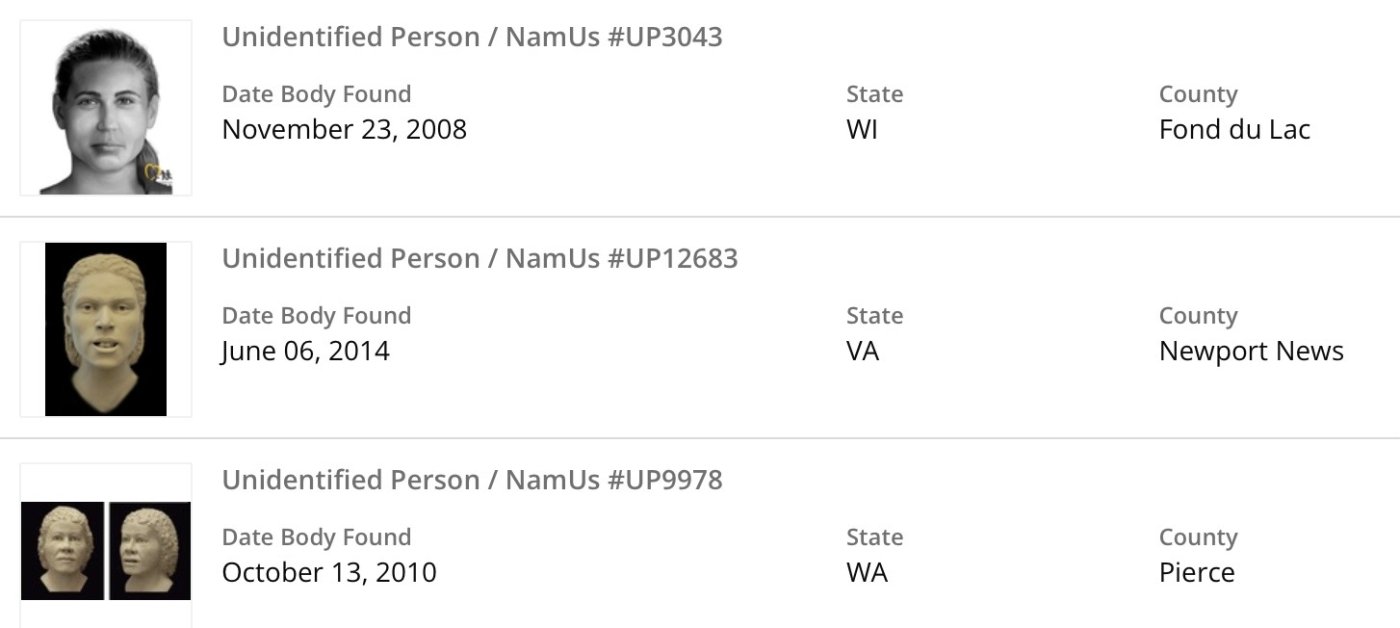1400x628 pixels.
Task: Click the Date Body Found label for UP9978
Action: [316, 537]
